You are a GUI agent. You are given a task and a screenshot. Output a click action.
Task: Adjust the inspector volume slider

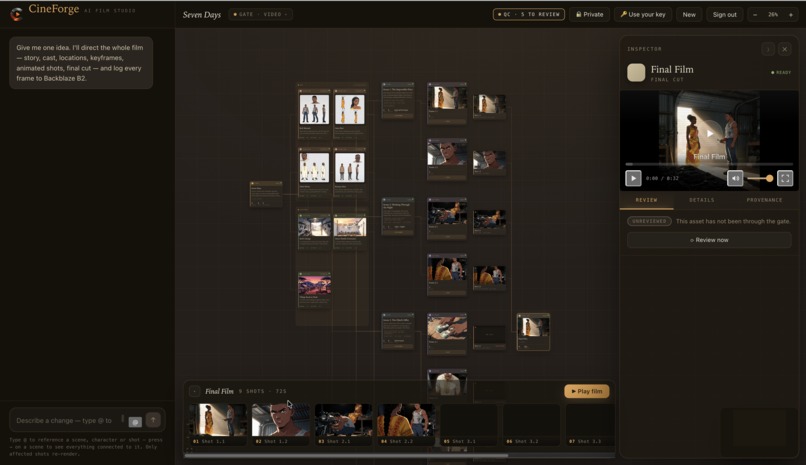tap(760, 178)
